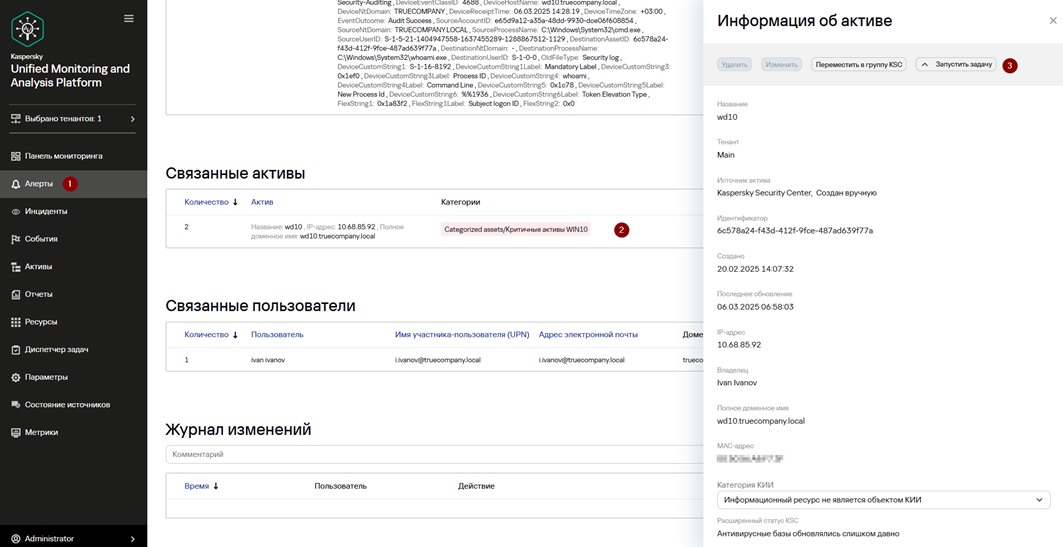Sort related assets by Количество column
This screenshot has height=547, width=1063.
point(211,202)
